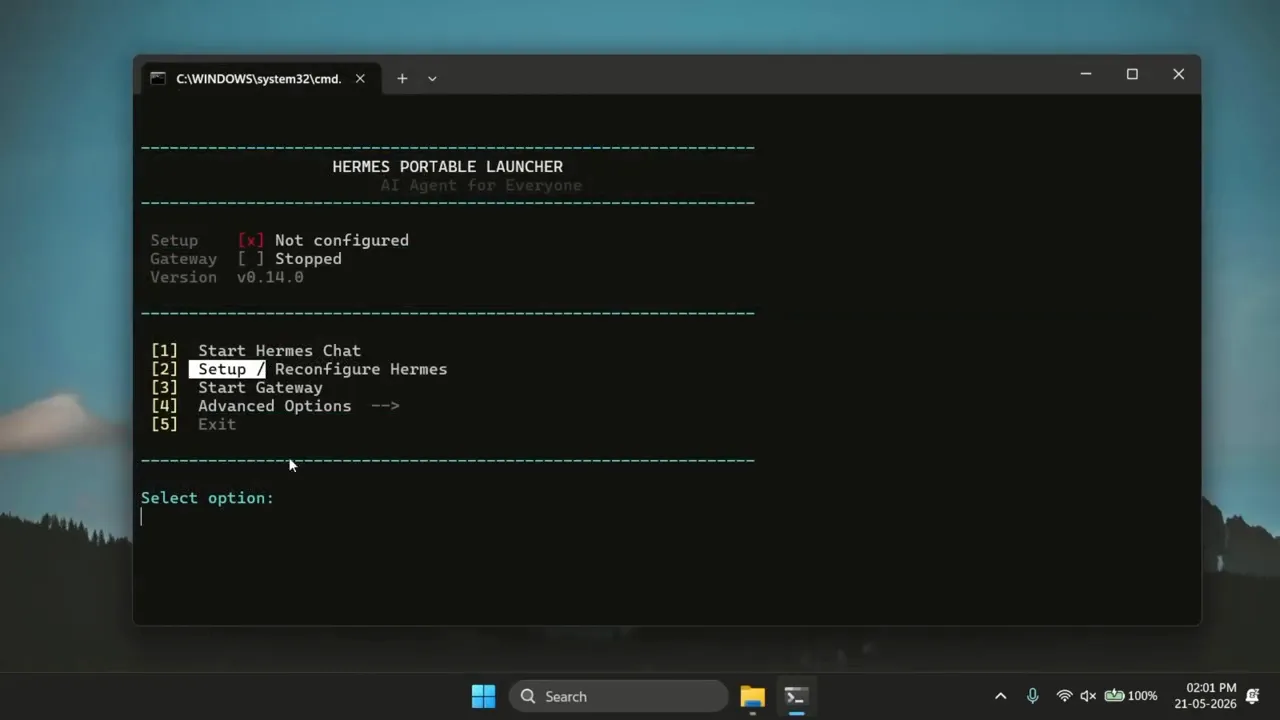The height and width of the screenshot is (720, 1280).
Task: Click the 'Stopped' gateway status
Action: point(308,259)
